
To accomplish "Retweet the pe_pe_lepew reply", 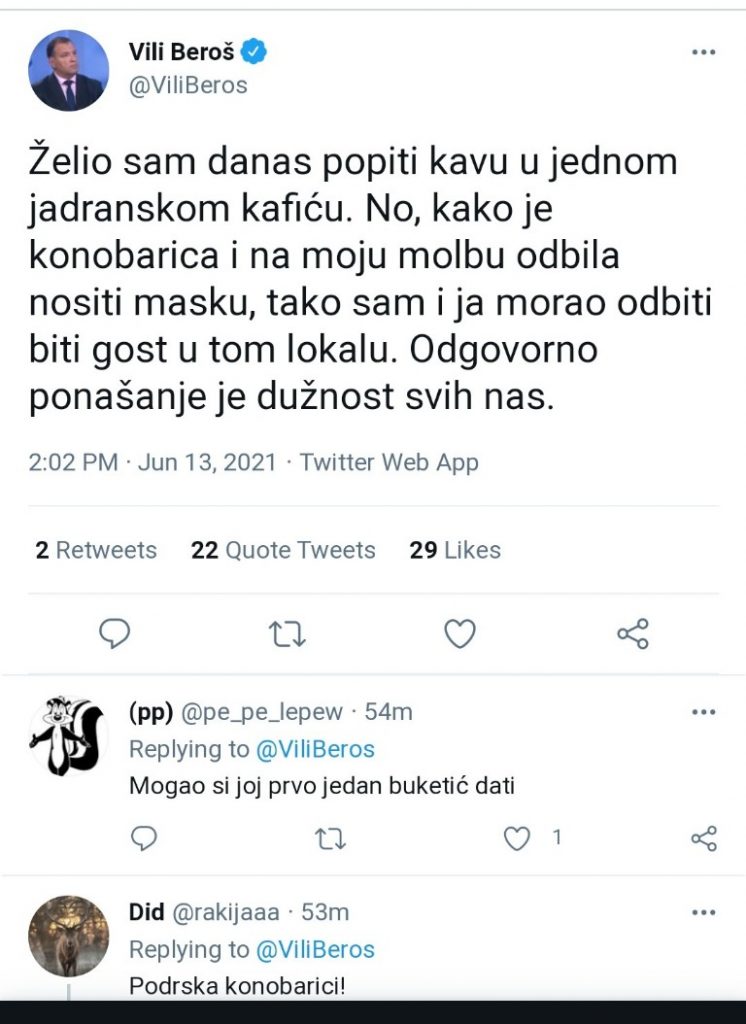I will [330, 838].
